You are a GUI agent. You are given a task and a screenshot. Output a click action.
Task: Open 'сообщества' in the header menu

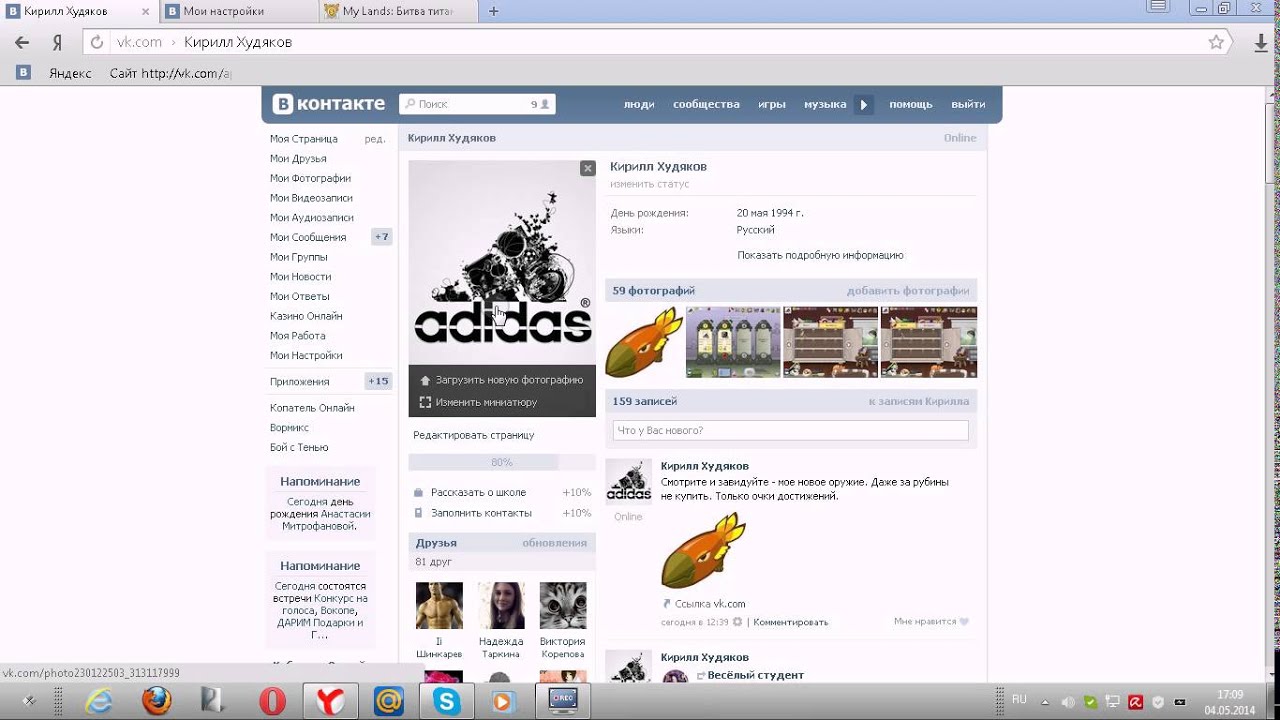tap(706, 104)
